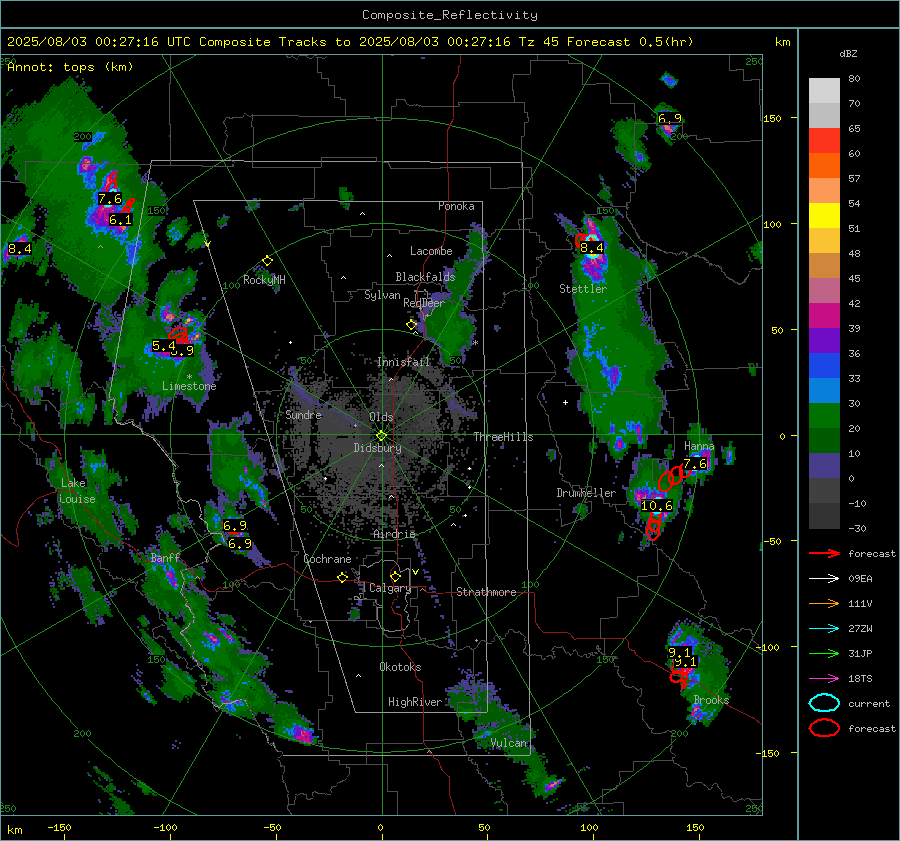Select the orange 111V arrow legend icon
This screenshot has width=900, height=841.
tap(824, 603)
